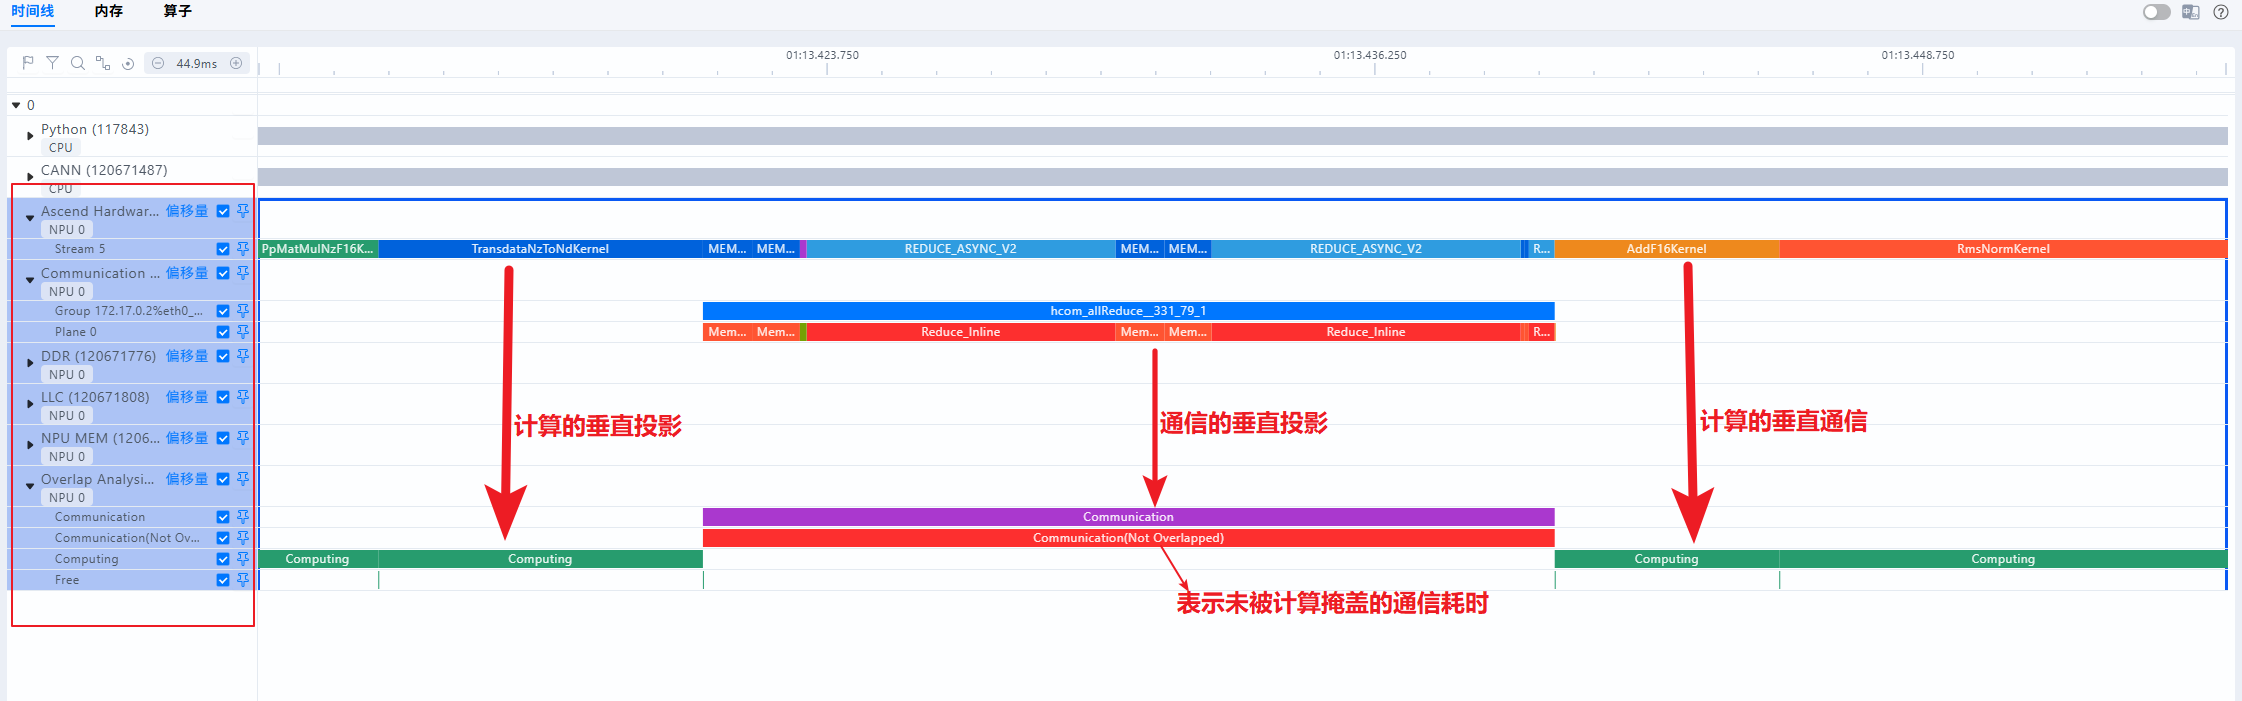Select the RmsNormKernel slice

click(x=2003, y=249)
